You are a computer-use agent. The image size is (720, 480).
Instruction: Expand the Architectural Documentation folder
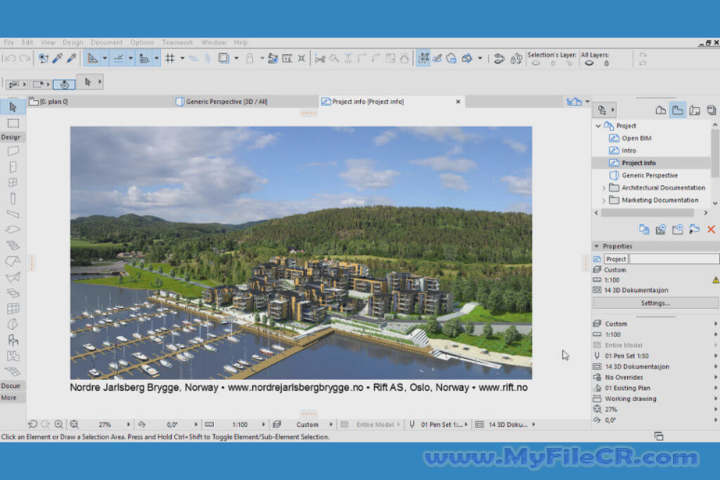point(603,188)
